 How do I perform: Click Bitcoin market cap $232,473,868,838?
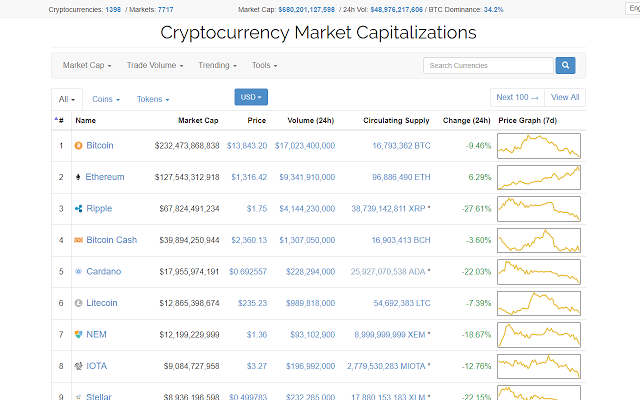(x=187, y=146)
